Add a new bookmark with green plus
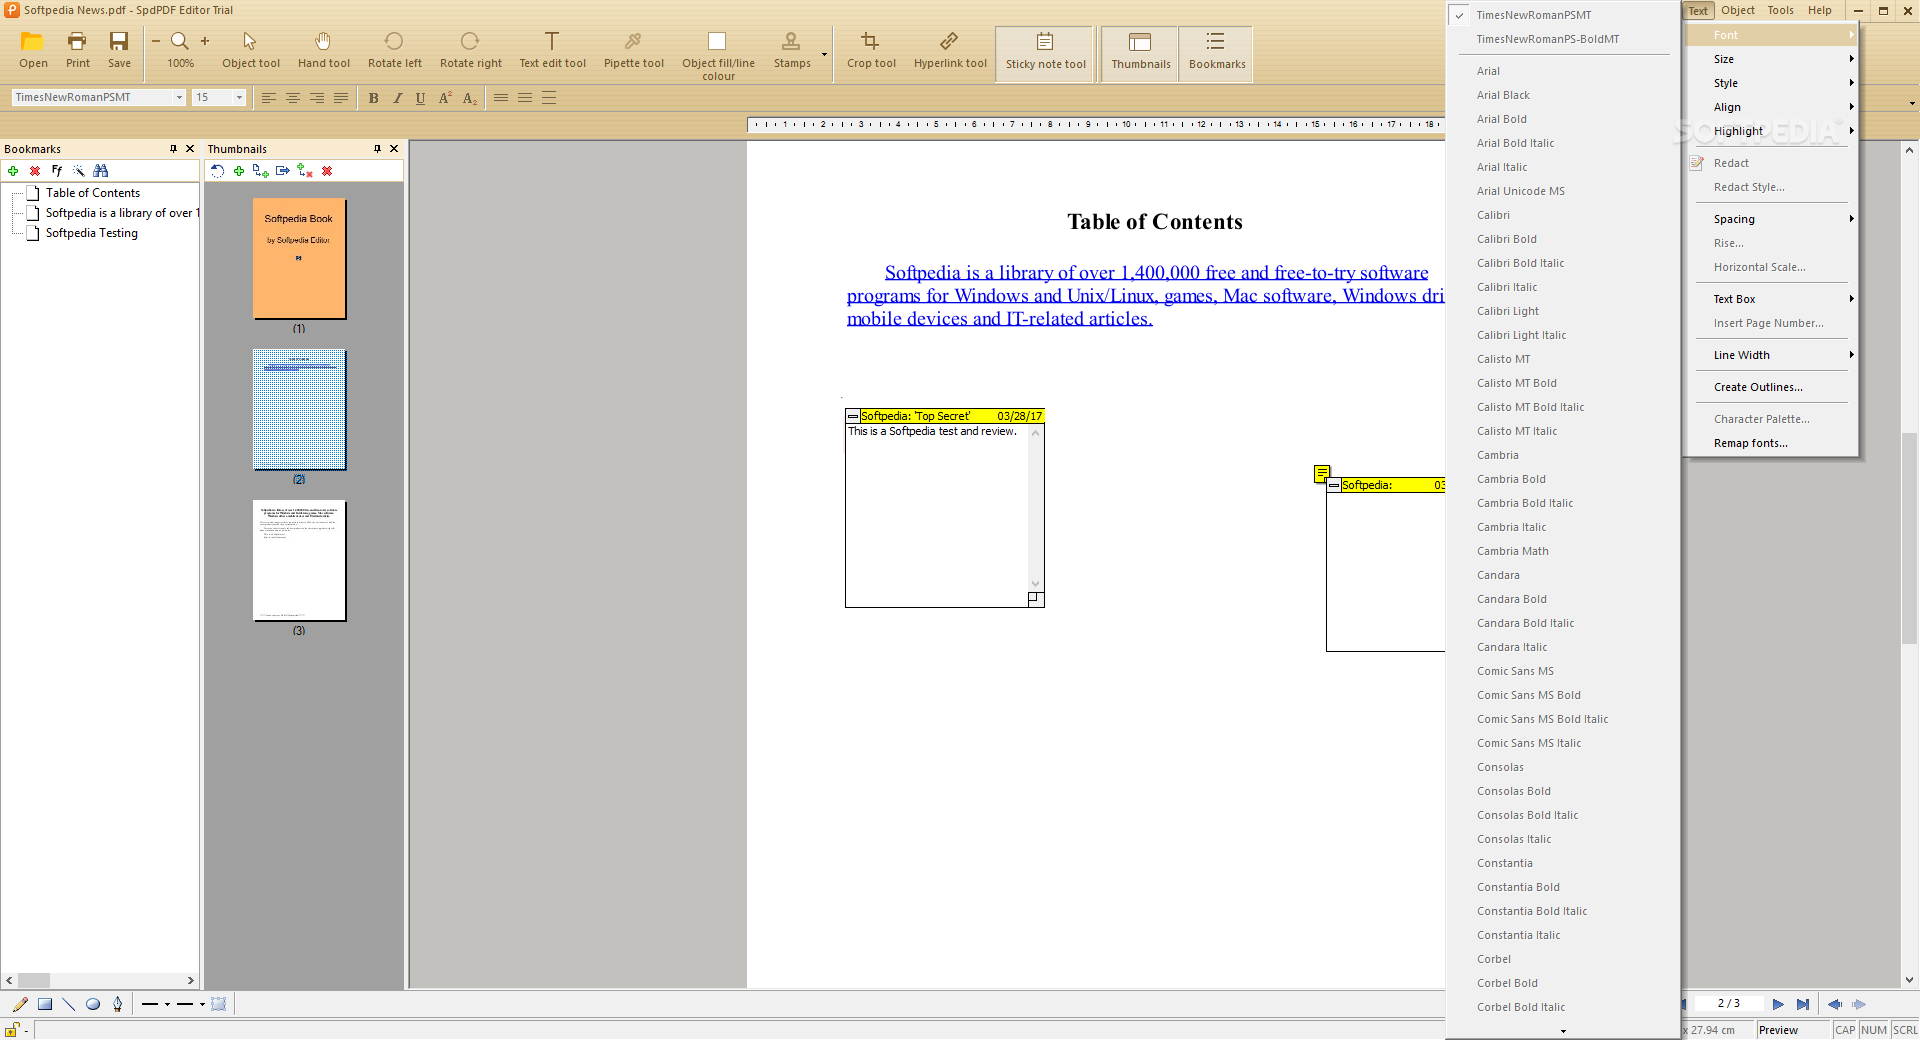This screenshot has height=1040, width=1920. click(13, 171)
